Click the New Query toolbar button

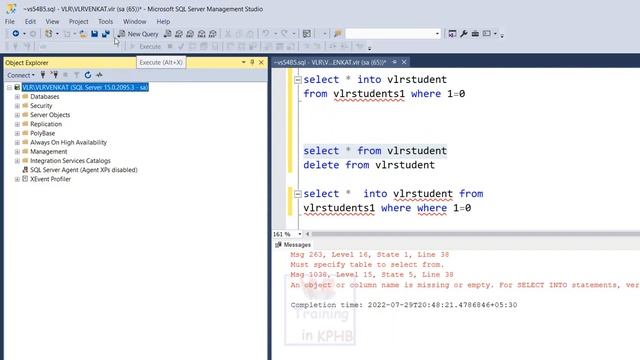138,34
